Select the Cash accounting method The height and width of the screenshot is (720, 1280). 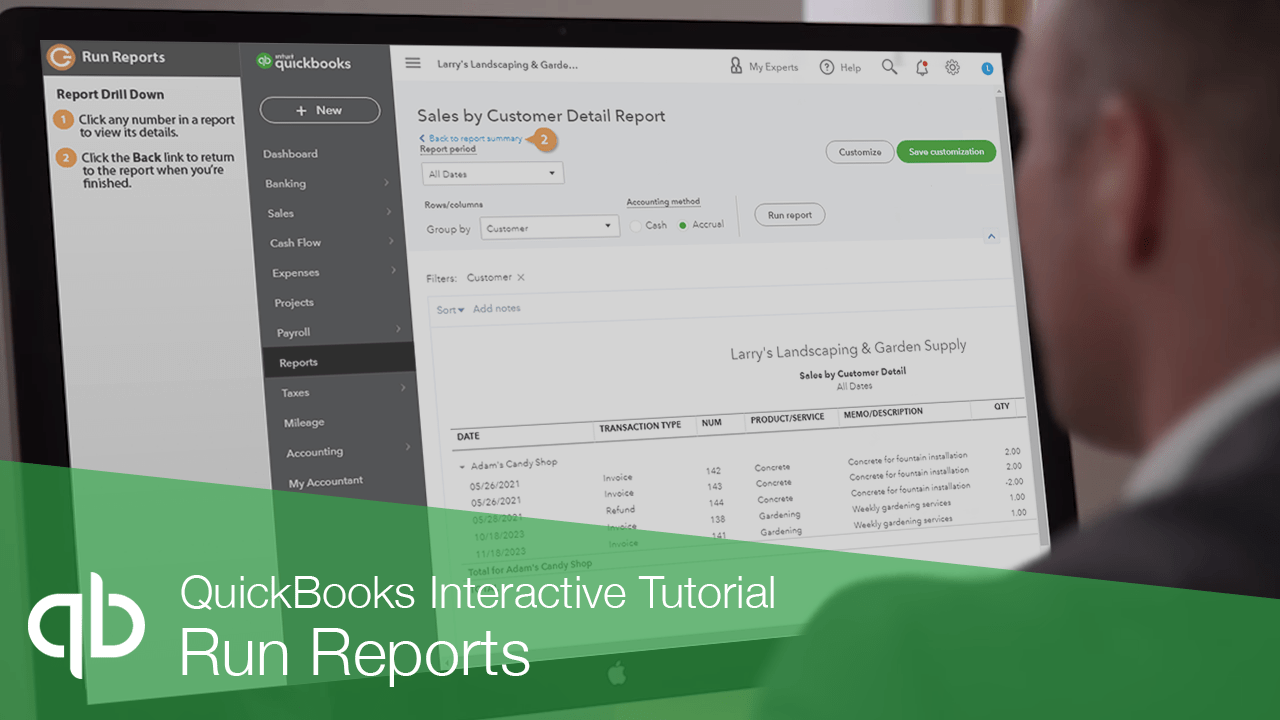coord(635,226)
